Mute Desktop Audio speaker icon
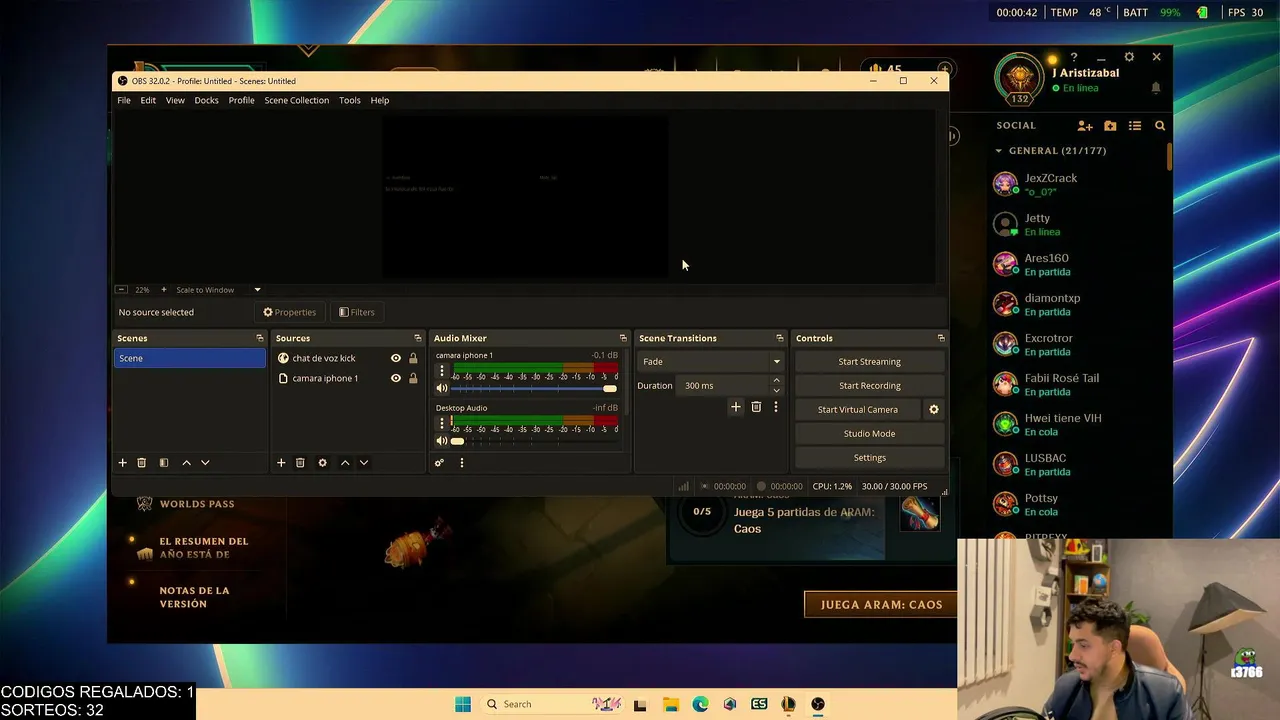 pyautogui.click(x=442, y=441)
